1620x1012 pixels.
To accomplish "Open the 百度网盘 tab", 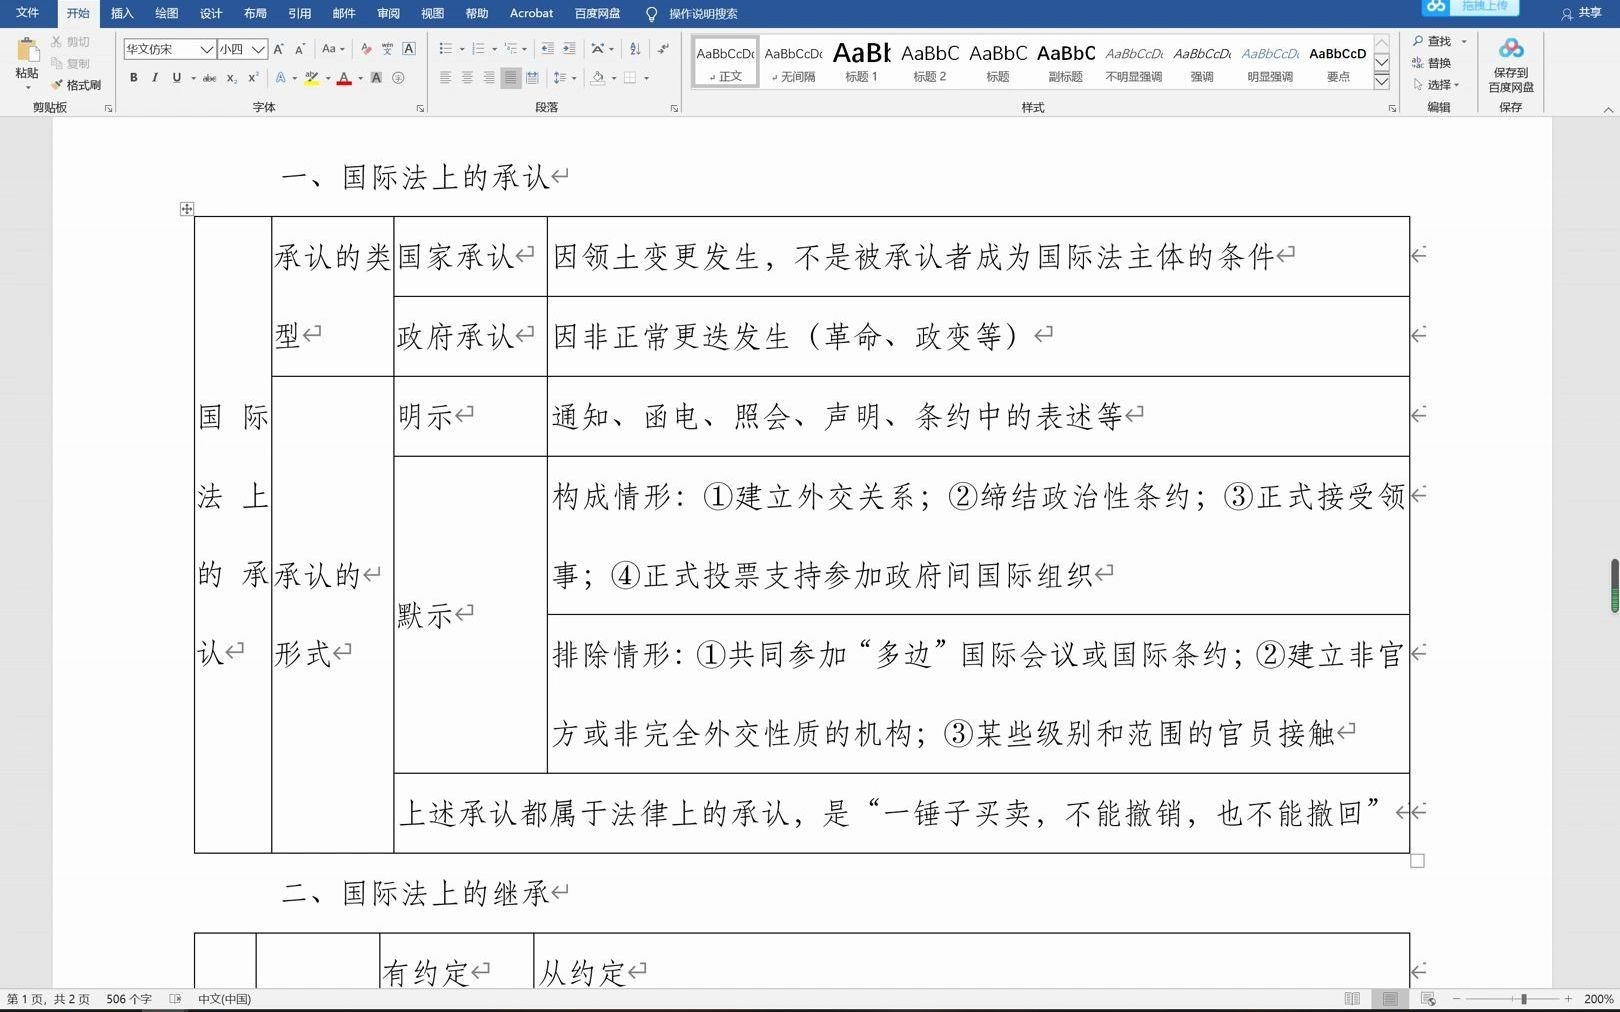I will [597, 13].
